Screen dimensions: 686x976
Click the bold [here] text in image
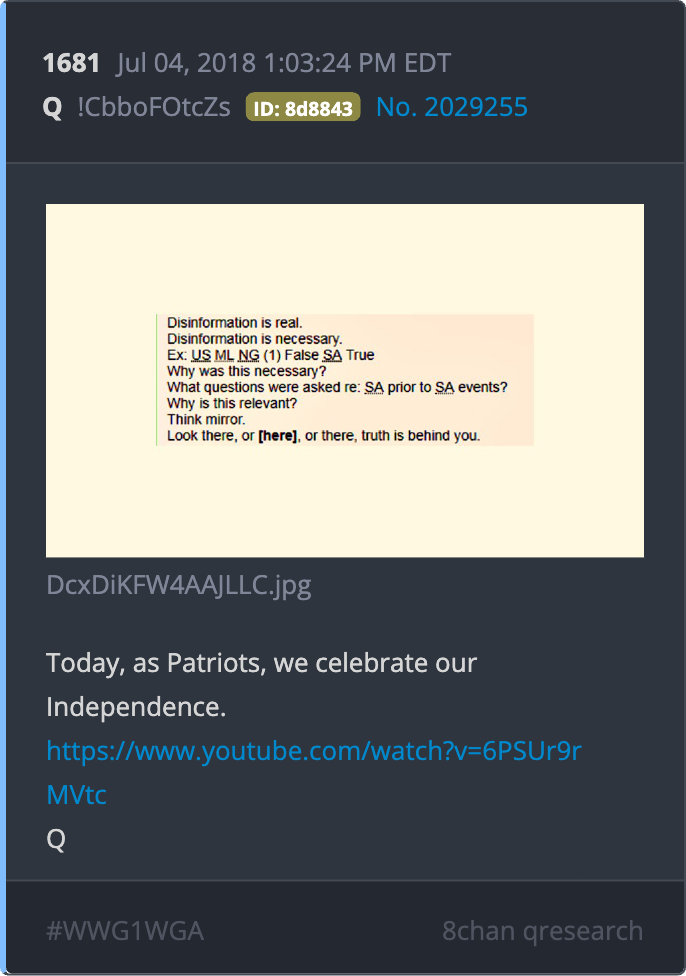278,436
